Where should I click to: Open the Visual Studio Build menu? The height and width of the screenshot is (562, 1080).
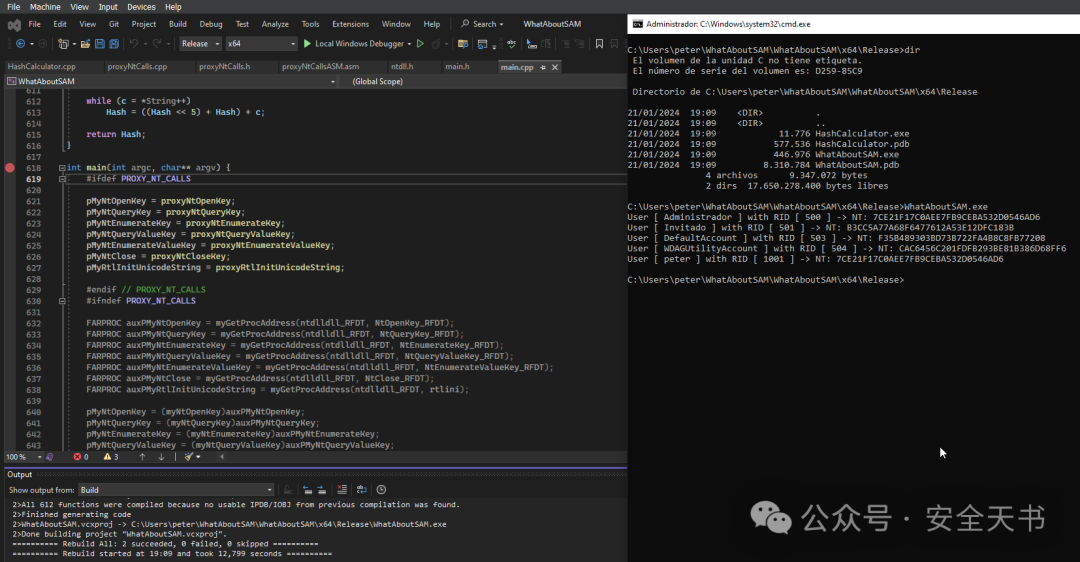(x=178, y=24)
